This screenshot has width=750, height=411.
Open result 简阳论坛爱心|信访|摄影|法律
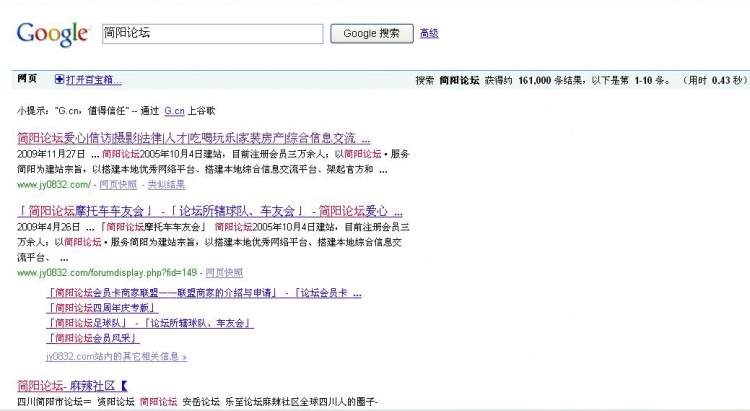click(x=193, y=139)
